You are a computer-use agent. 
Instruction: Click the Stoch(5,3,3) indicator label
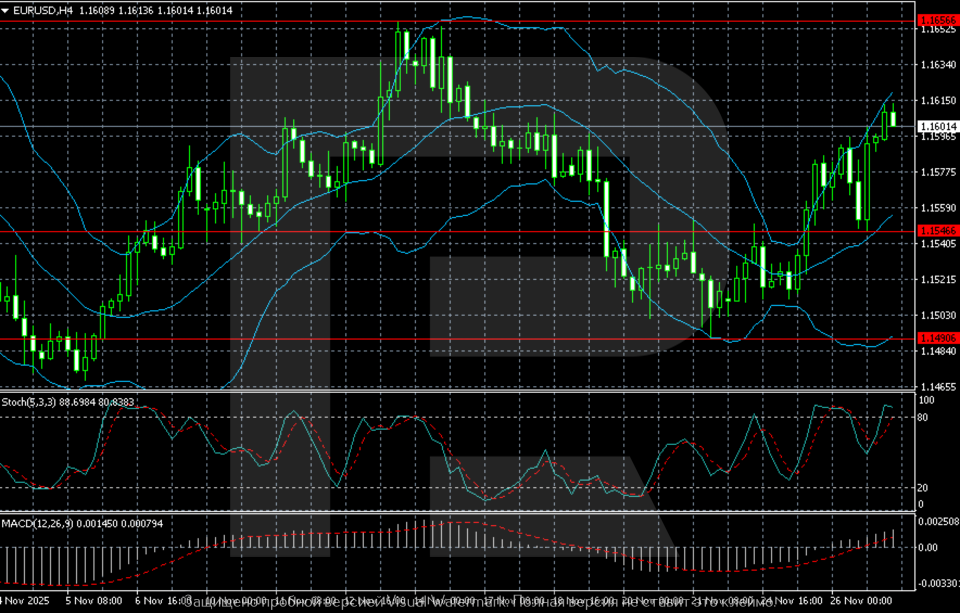pyautogui.click(x=26, y=402)
